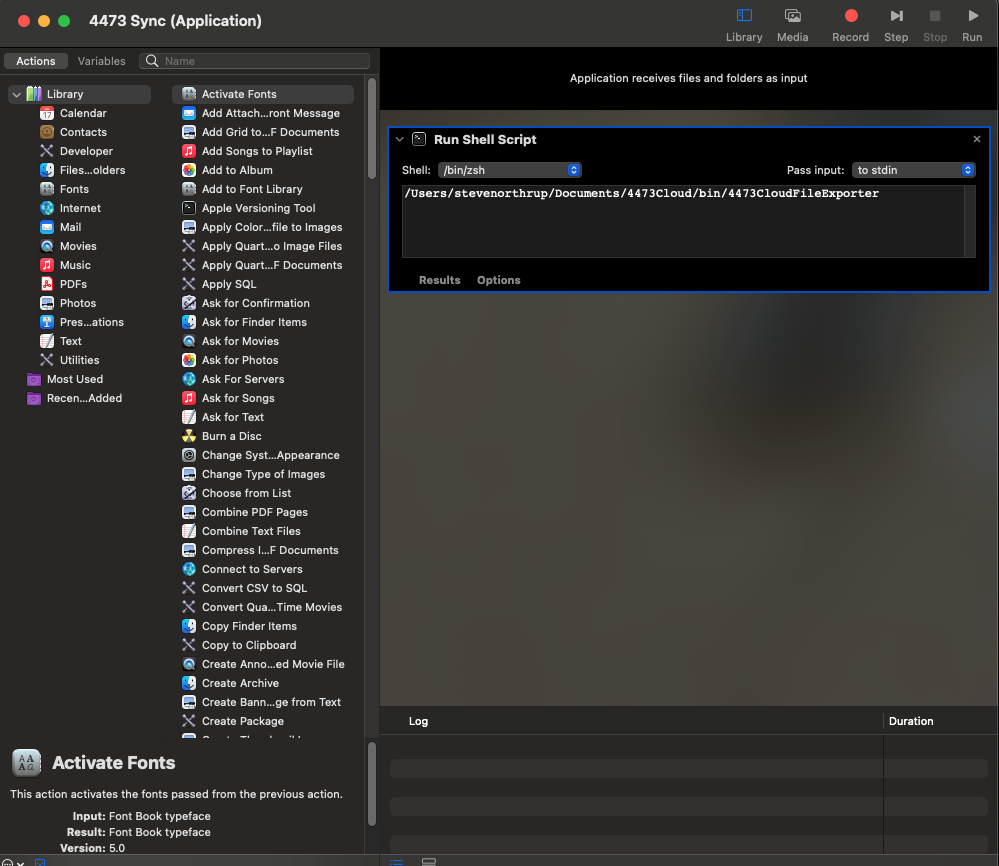Click the Name search field
Viewport: 999px width, 866px height.
coord(254,61)
